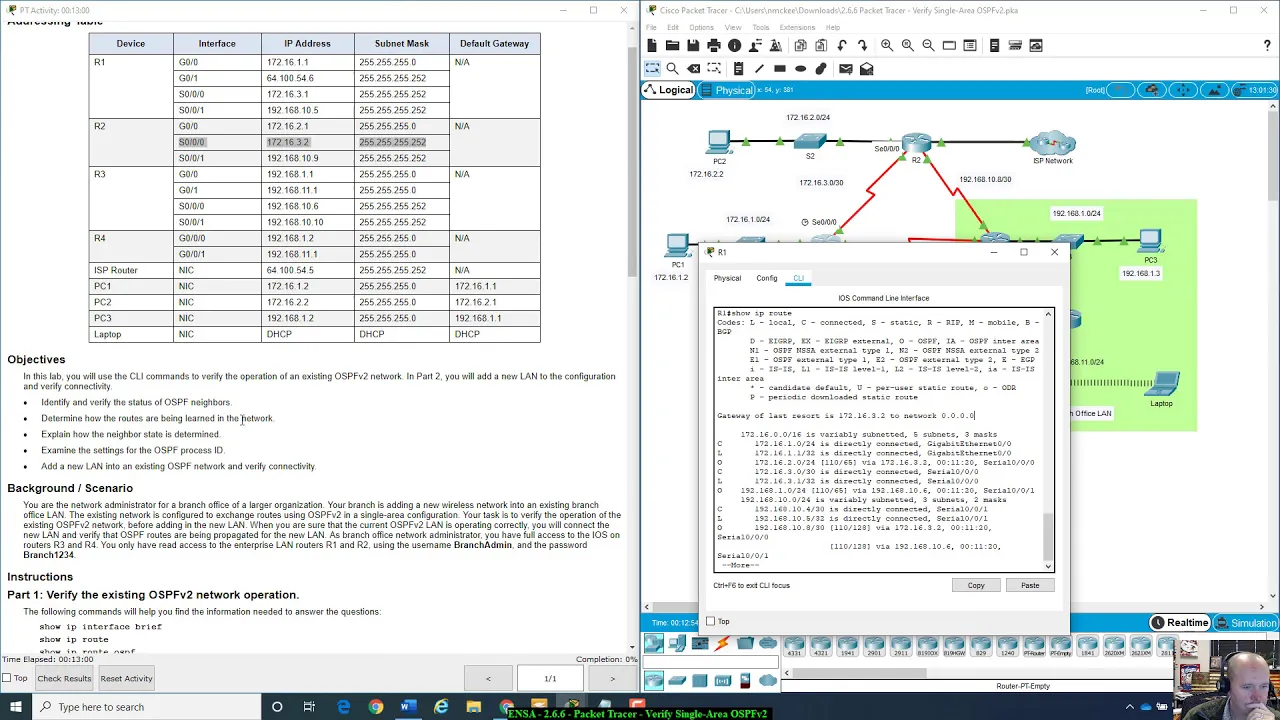This screenshot has height=720, width=1280.
Task: Select the 4331 router device
Action: coord(794,645)
